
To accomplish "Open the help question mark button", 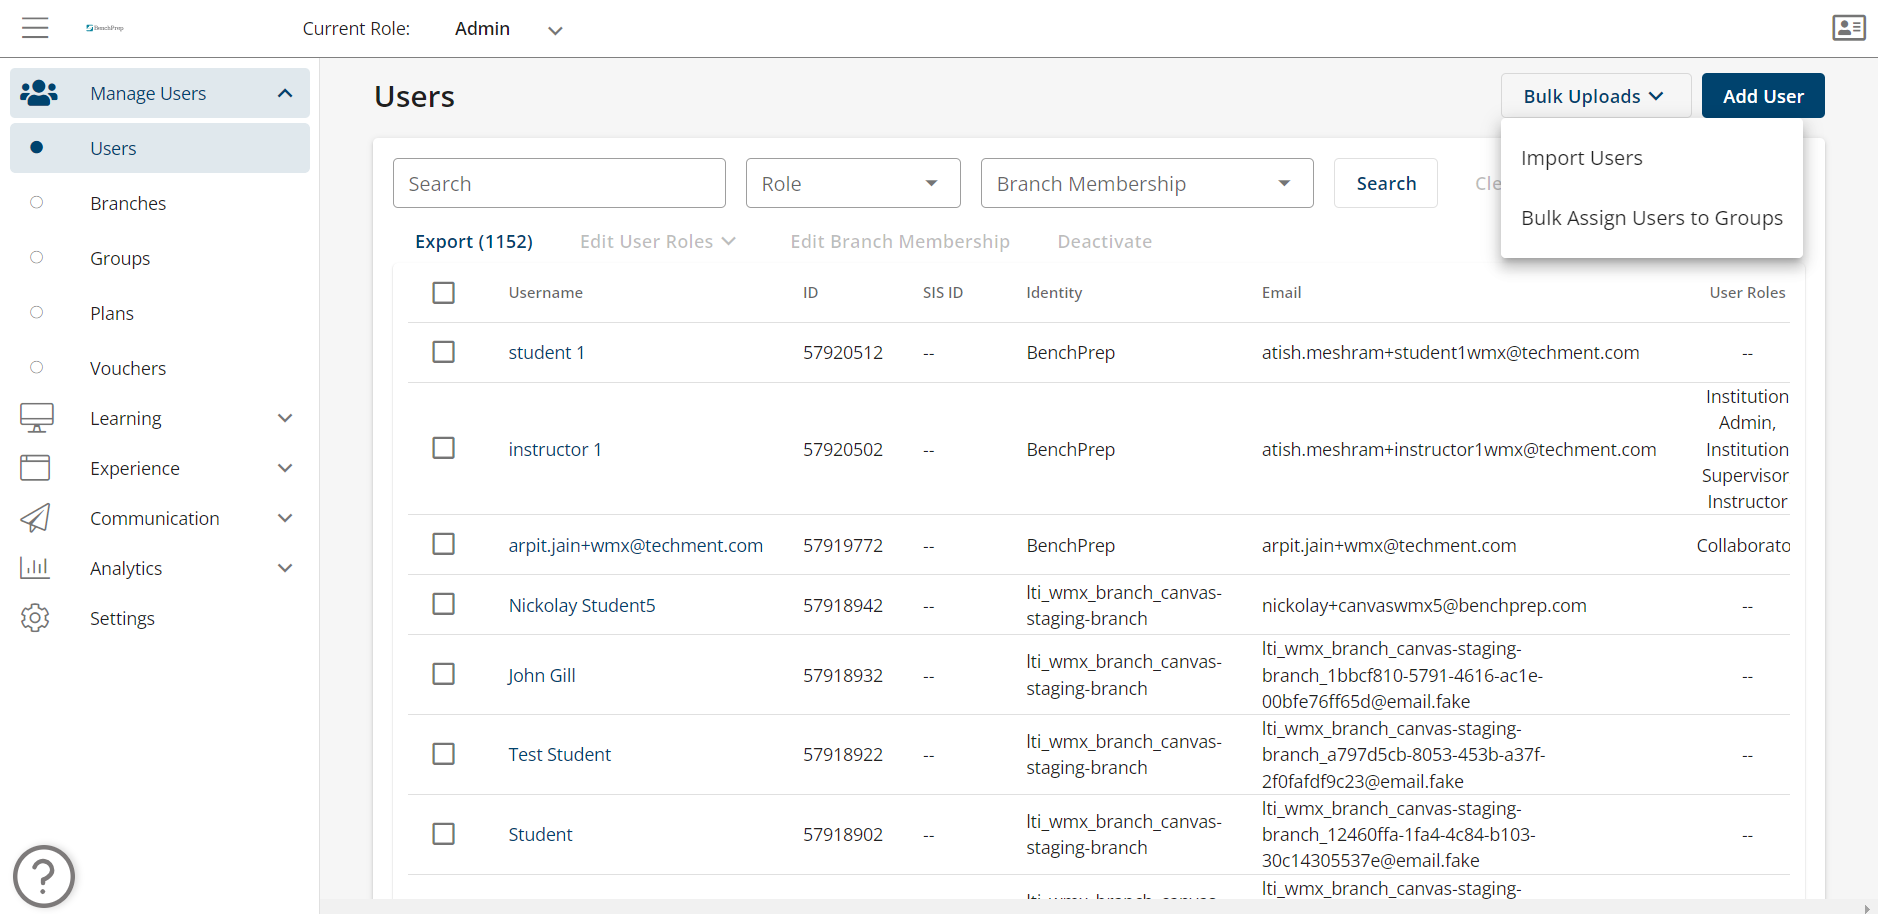I will coord(44,877).
